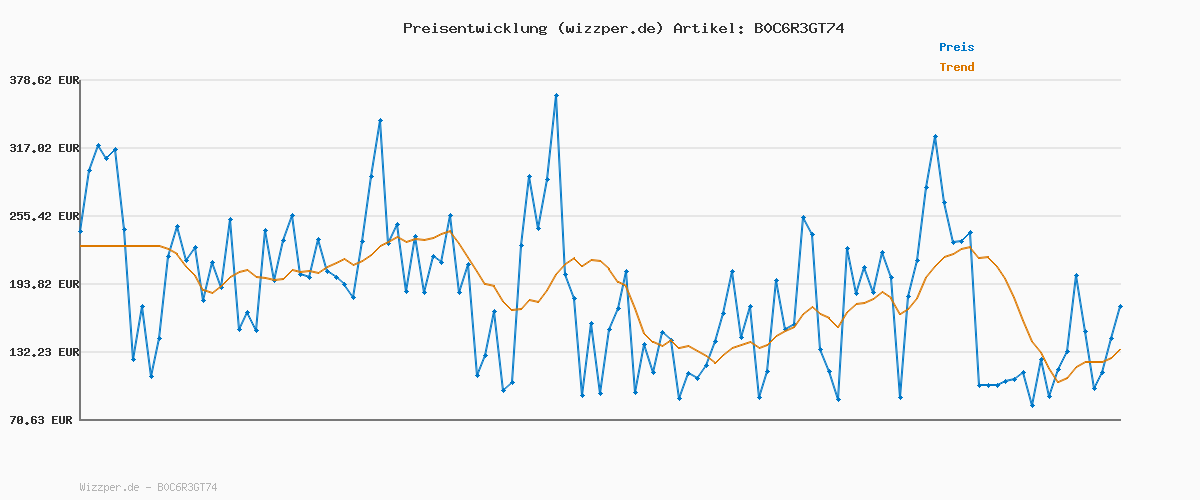Click the Trend legend label
1200x500 pixels.
[956, 68]
